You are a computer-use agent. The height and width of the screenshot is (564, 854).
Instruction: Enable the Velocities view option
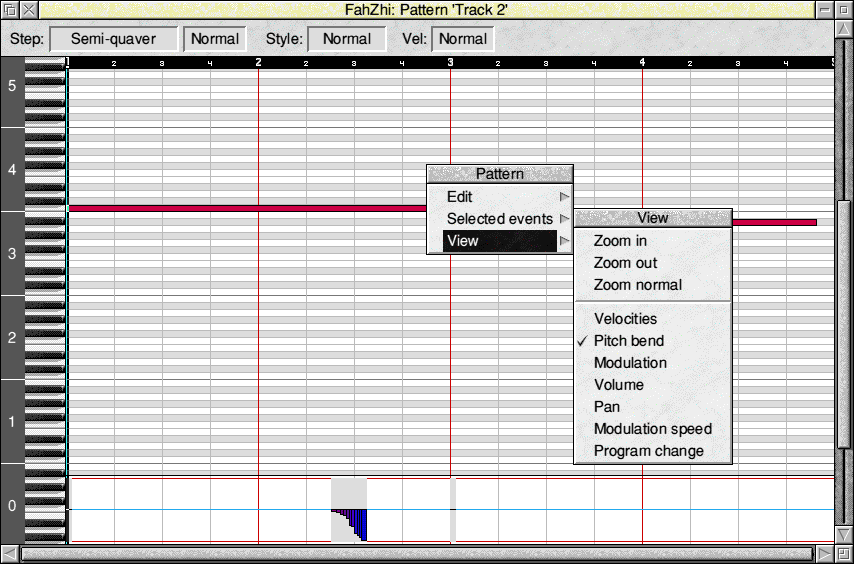[625, 319]
